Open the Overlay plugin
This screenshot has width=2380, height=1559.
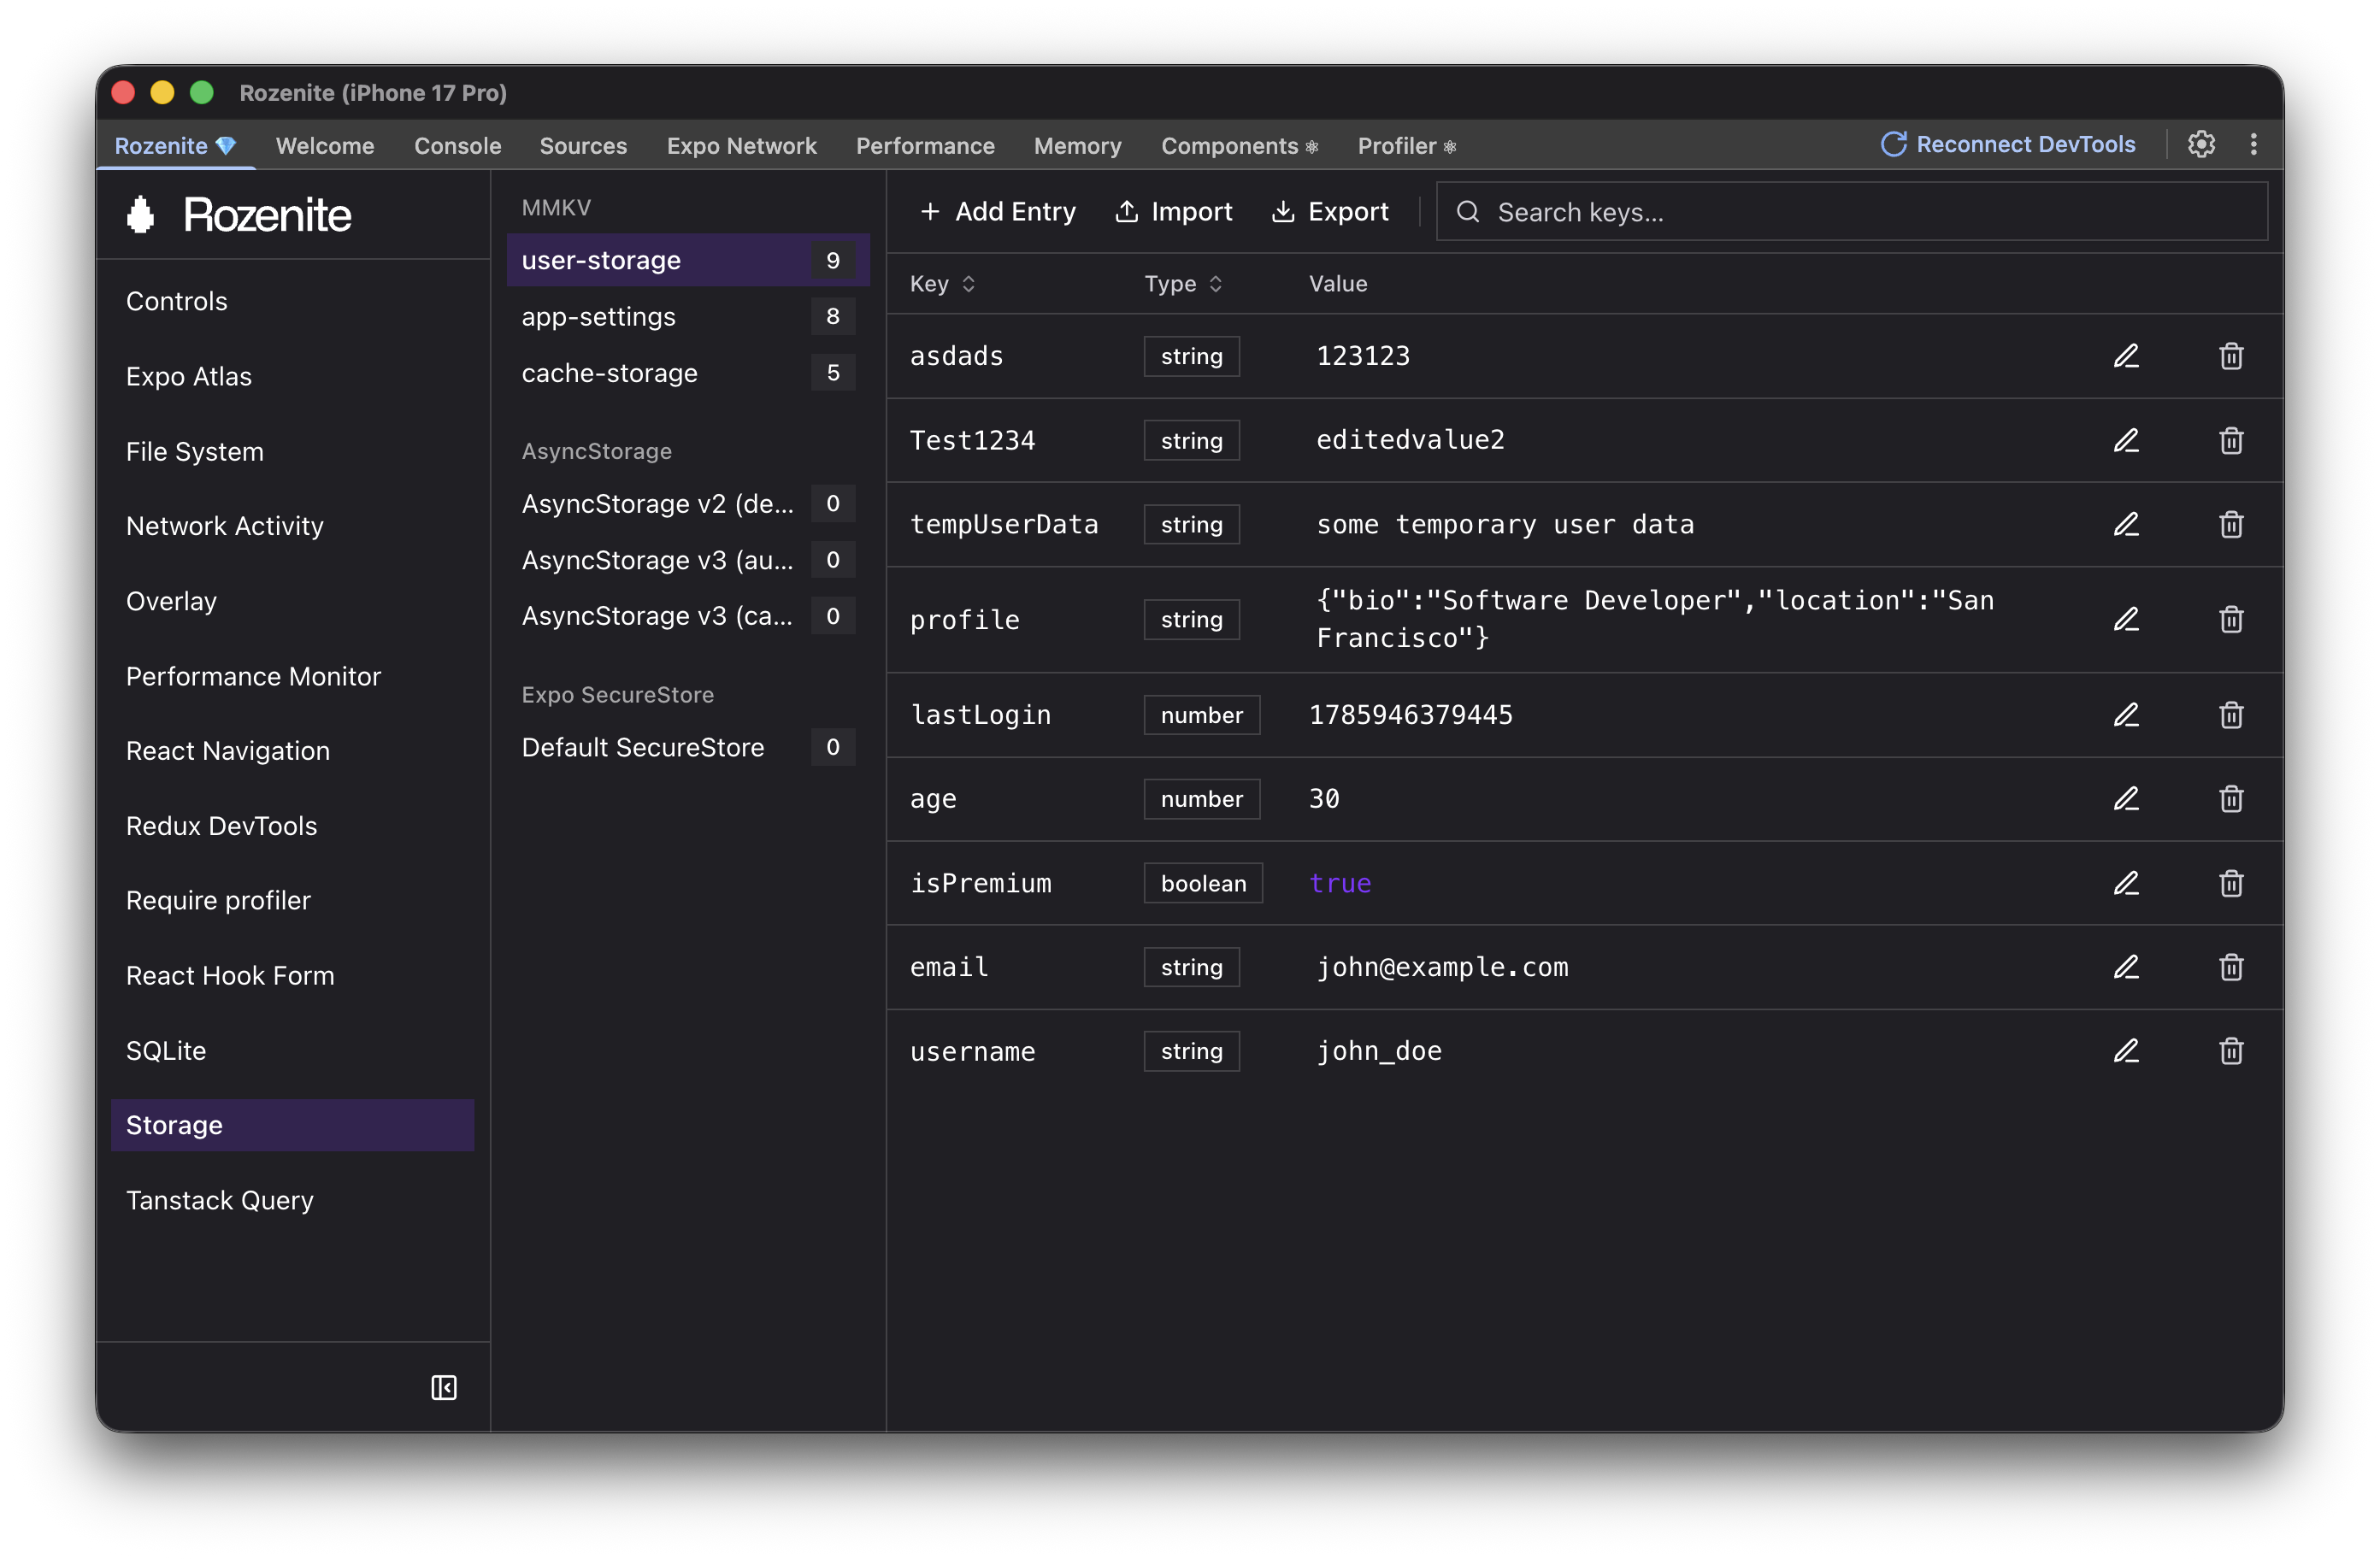(292, 601)
